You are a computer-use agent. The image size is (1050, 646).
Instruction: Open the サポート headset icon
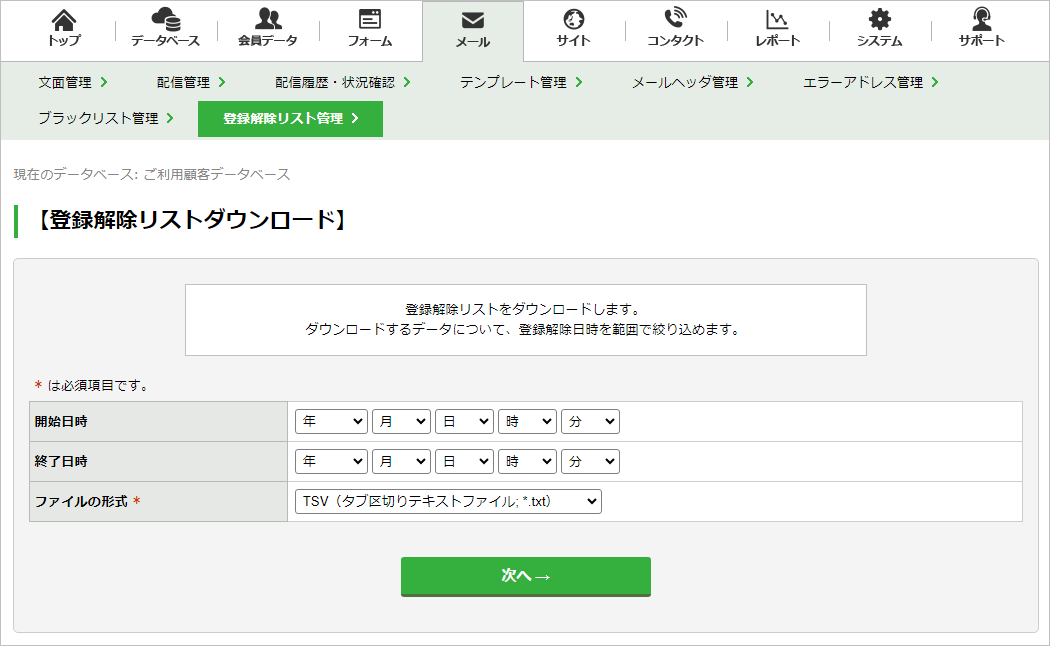981,19
